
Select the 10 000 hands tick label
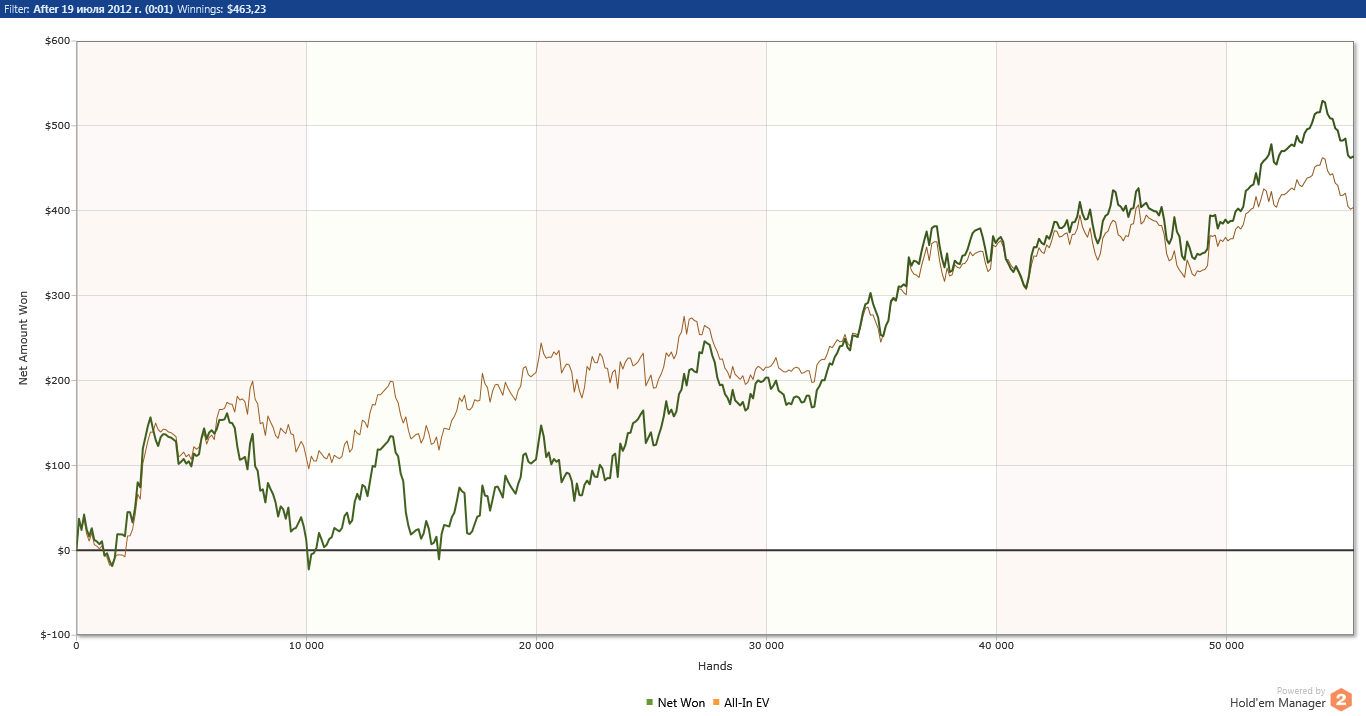(x=306, y=647)
